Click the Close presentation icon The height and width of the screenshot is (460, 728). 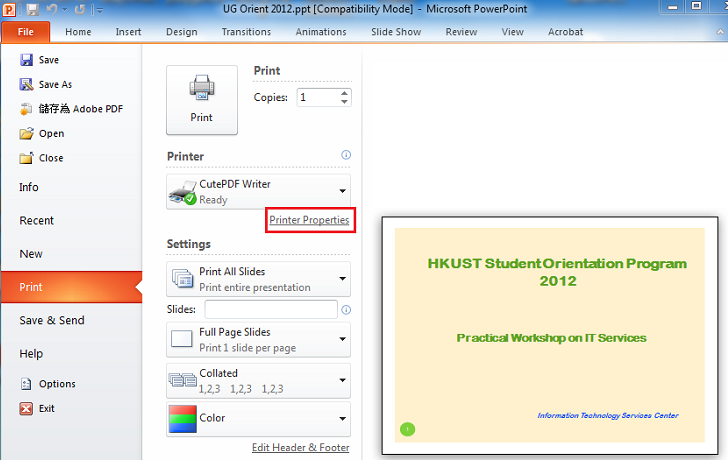click(x=26, y=158)
